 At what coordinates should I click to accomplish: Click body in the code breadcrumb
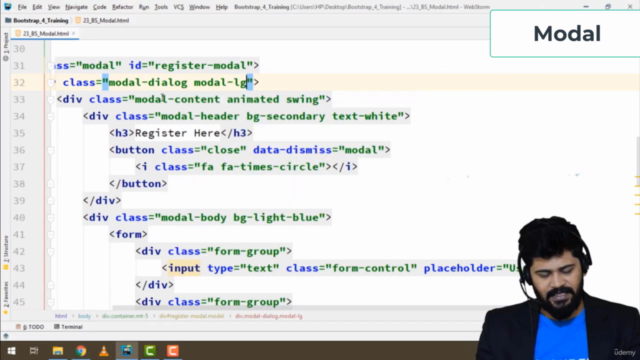(x=84, y=316)
